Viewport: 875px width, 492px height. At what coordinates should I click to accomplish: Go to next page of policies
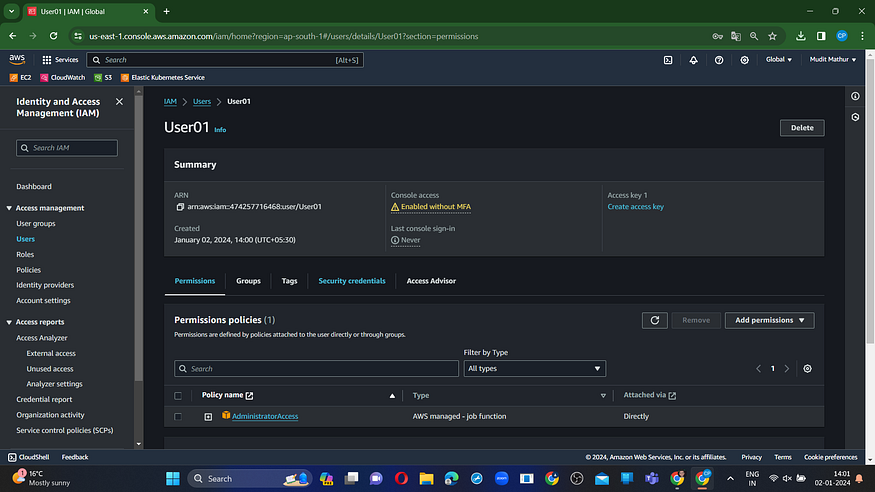[787, 369]
